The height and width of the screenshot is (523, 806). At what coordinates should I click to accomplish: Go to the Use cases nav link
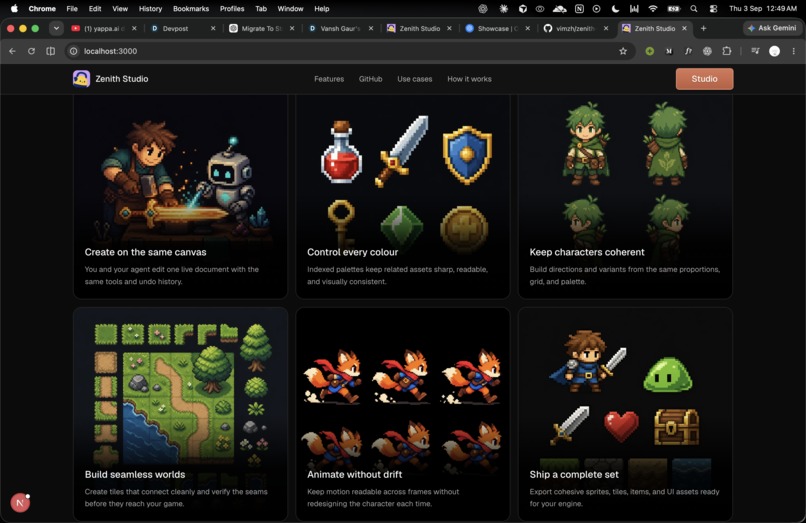[414, 79]
